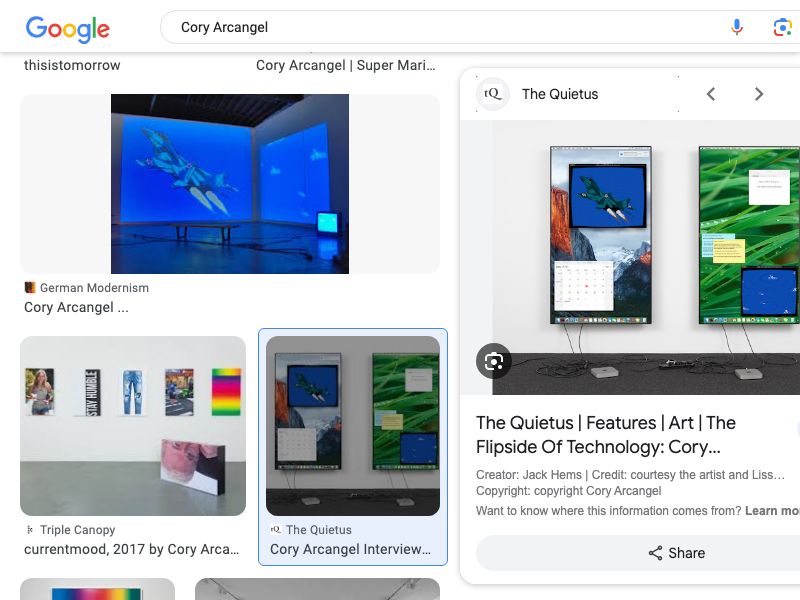The height and width of the screenshot is (600, 800).
Task: Click the Share button
Action: tap(677, 553)
